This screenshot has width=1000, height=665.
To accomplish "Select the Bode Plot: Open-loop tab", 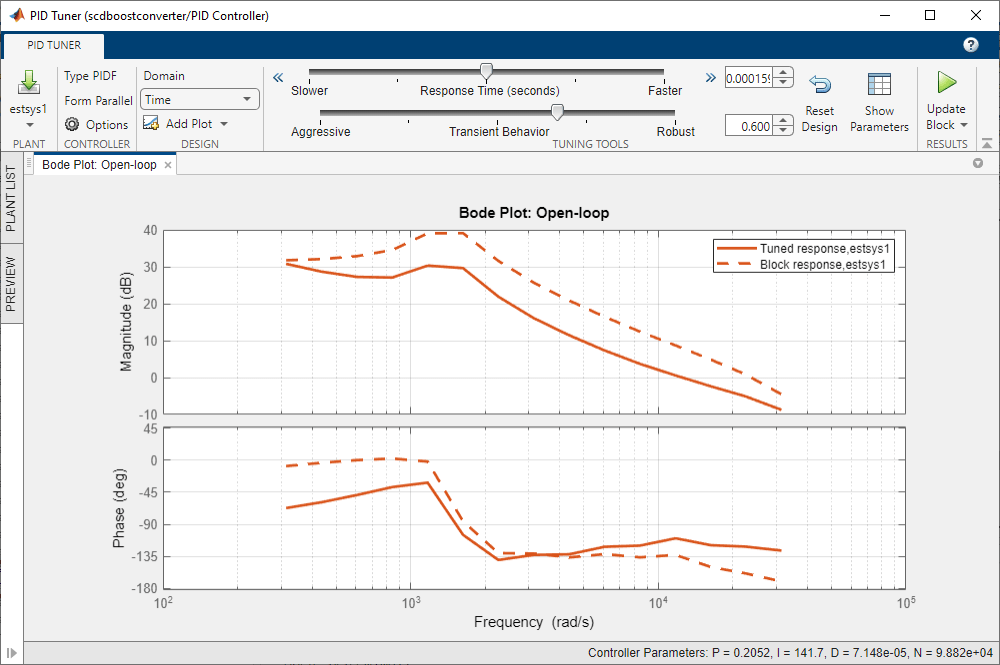I will pos(99,164).
